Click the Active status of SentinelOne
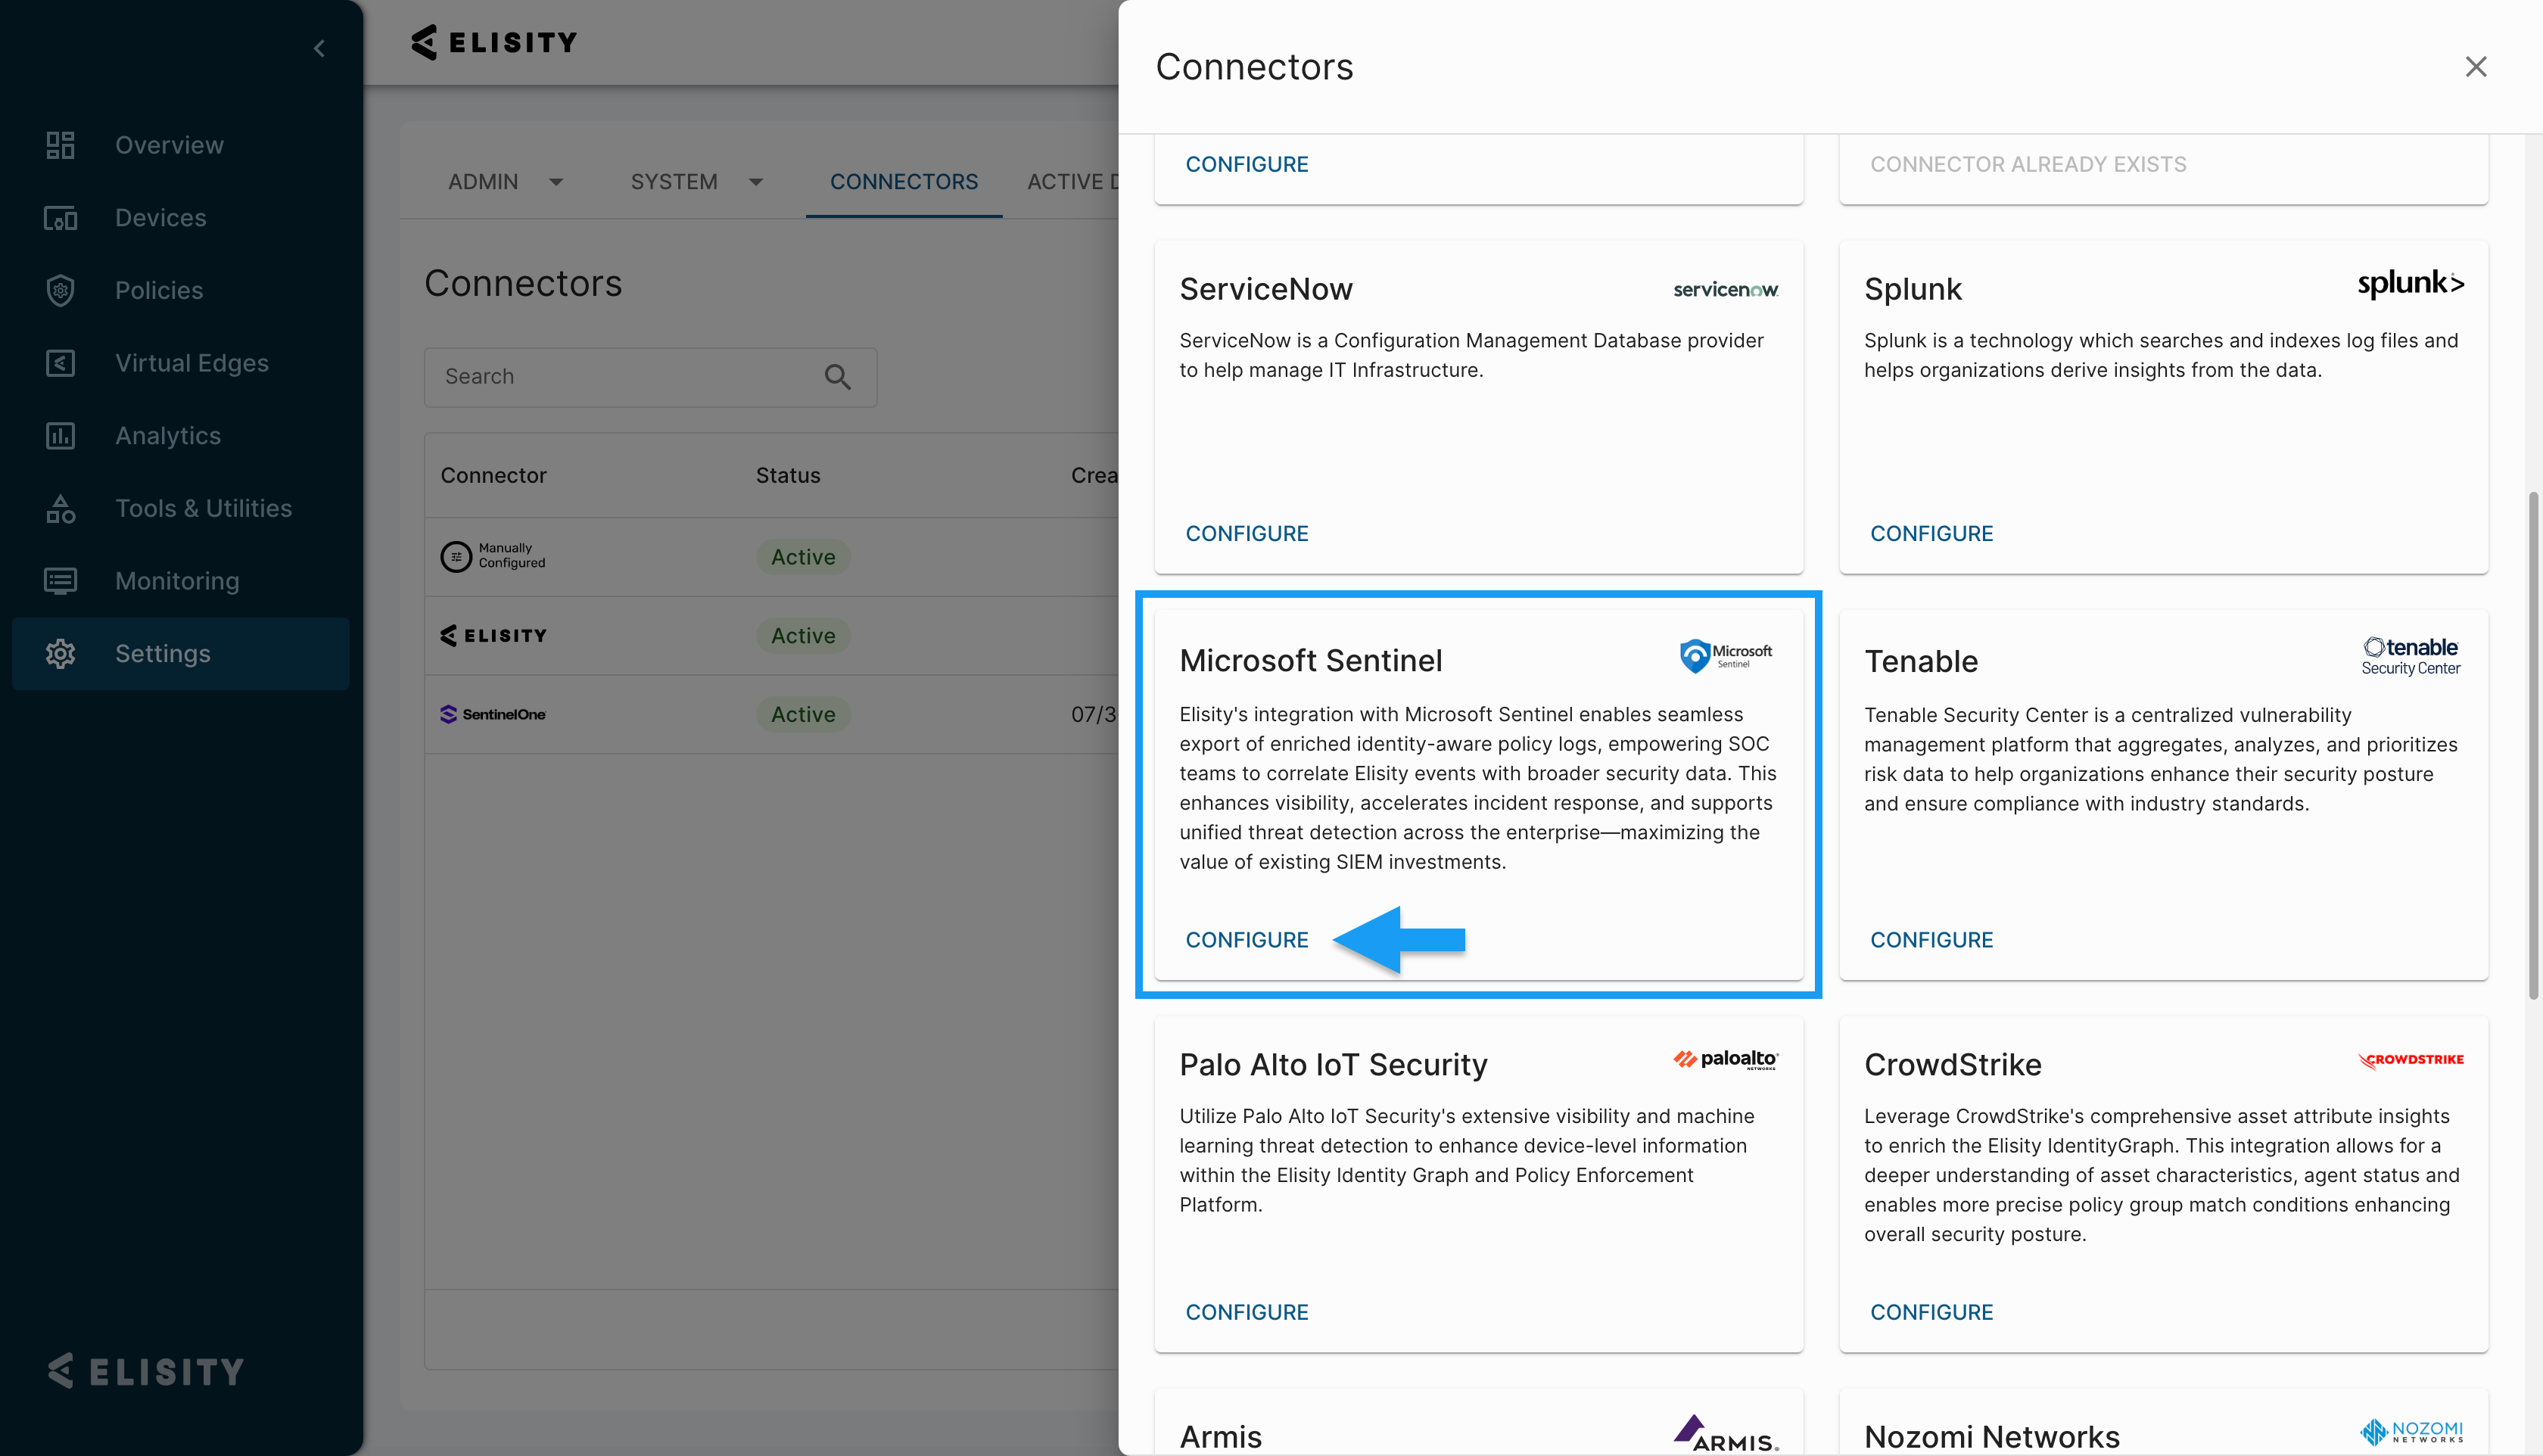Screen dimensions: 2543x1456 [x=803, y=714]
